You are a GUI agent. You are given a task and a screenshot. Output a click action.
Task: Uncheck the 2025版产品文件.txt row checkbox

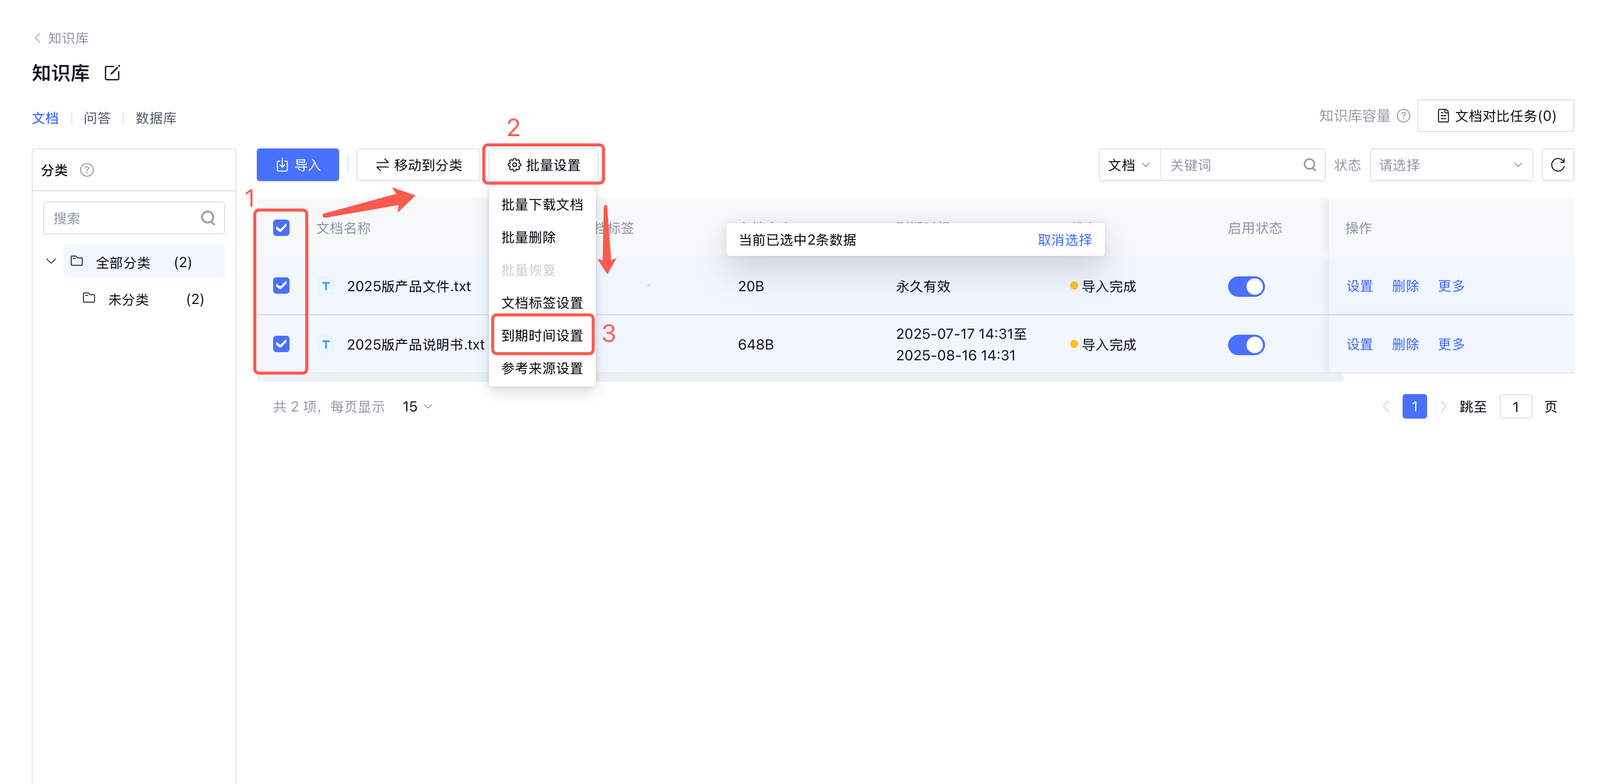coord(281,286)
